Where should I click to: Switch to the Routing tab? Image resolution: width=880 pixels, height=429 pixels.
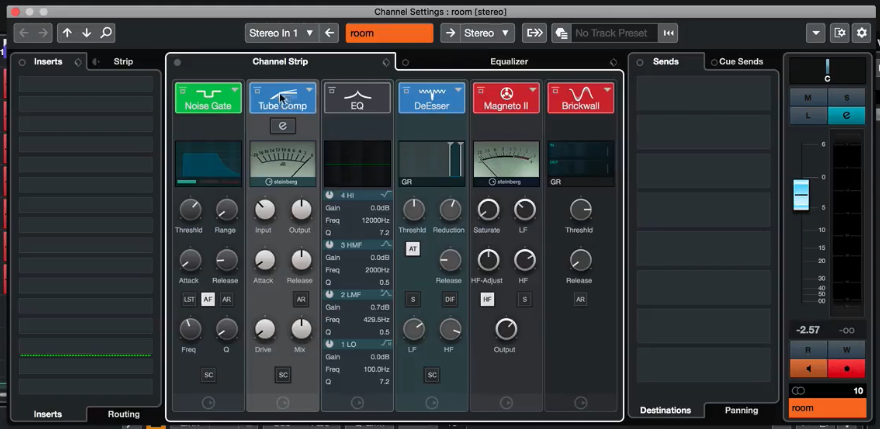coord(123,414)
